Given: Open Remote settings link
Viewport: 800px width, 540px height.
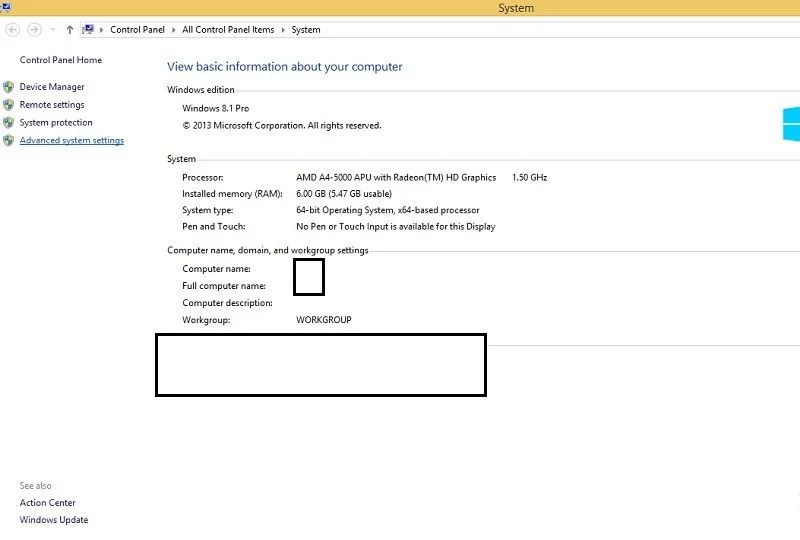Looking at the screenshot, I should click(52, 105).
